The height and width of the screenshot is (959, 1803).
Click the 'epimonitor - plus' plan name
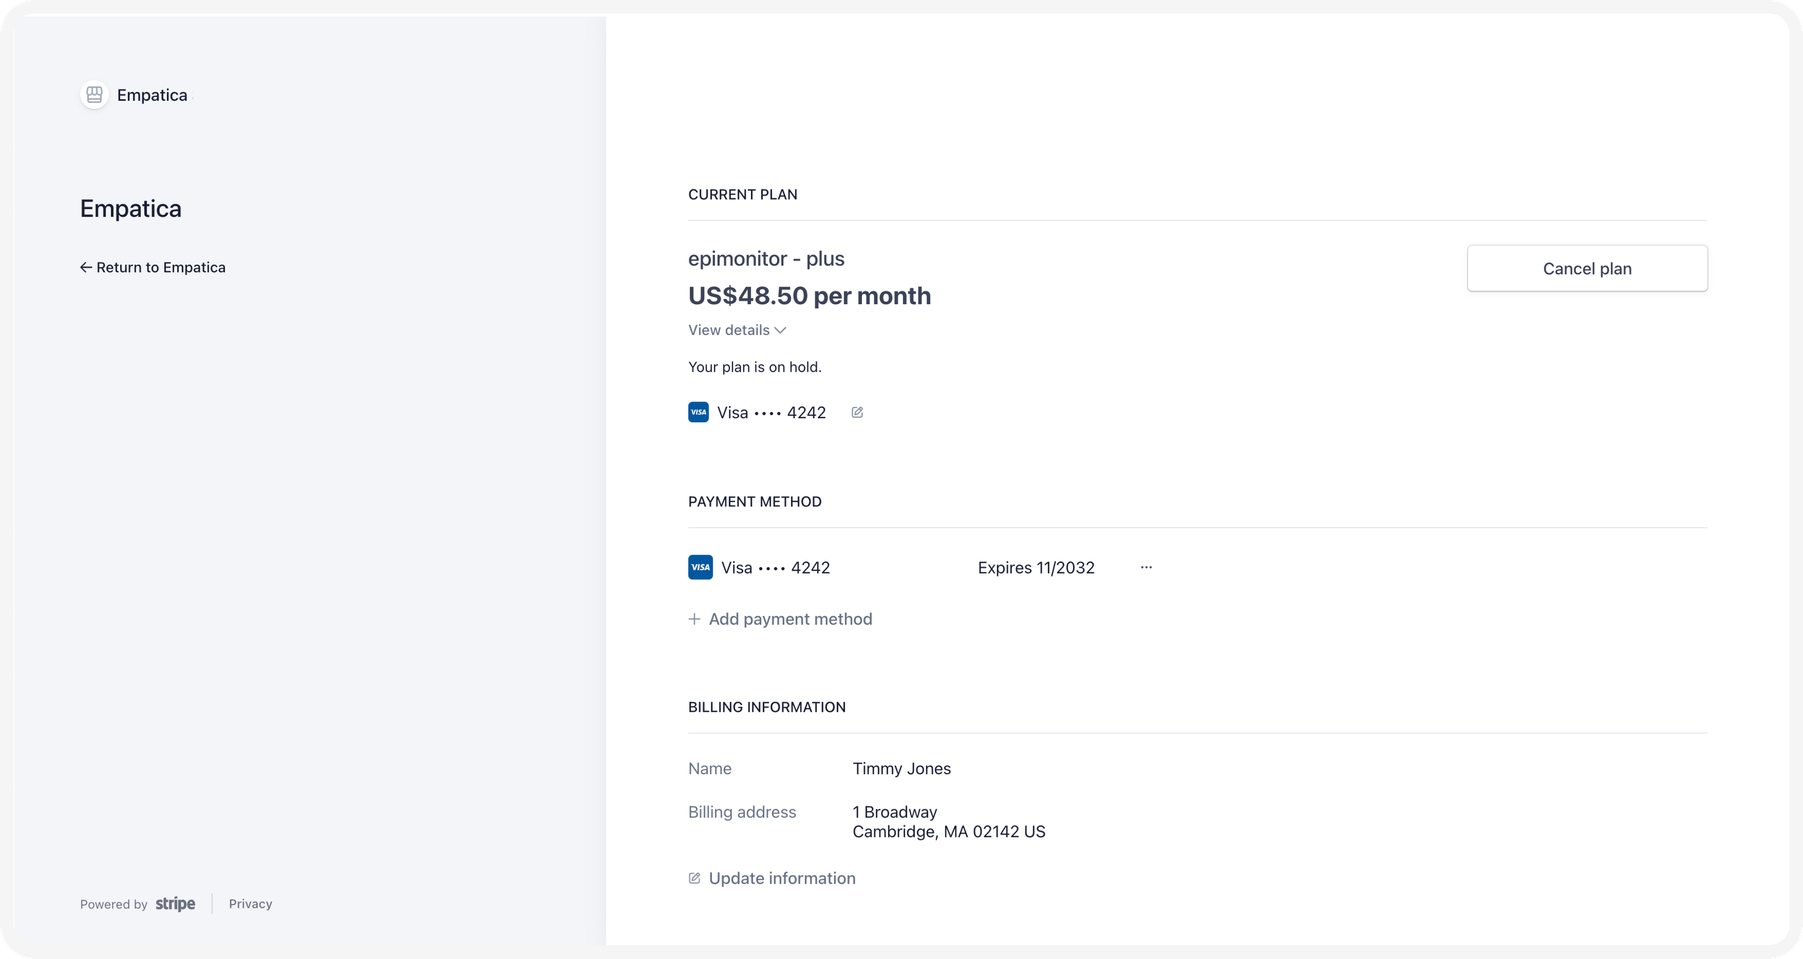click(x=766, y=259)
